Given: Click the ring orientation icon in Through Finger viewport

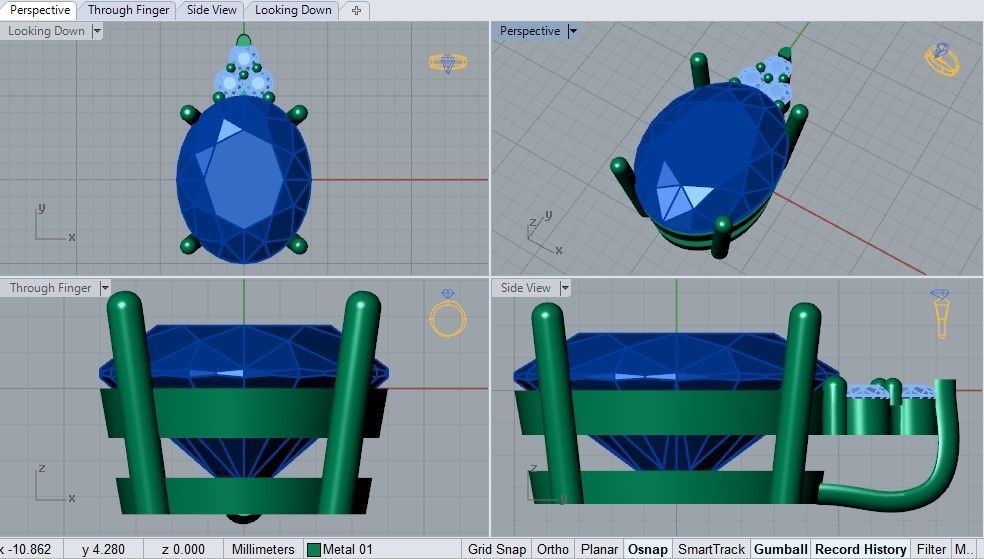Looking at the screenshot, I should point(447,314).
